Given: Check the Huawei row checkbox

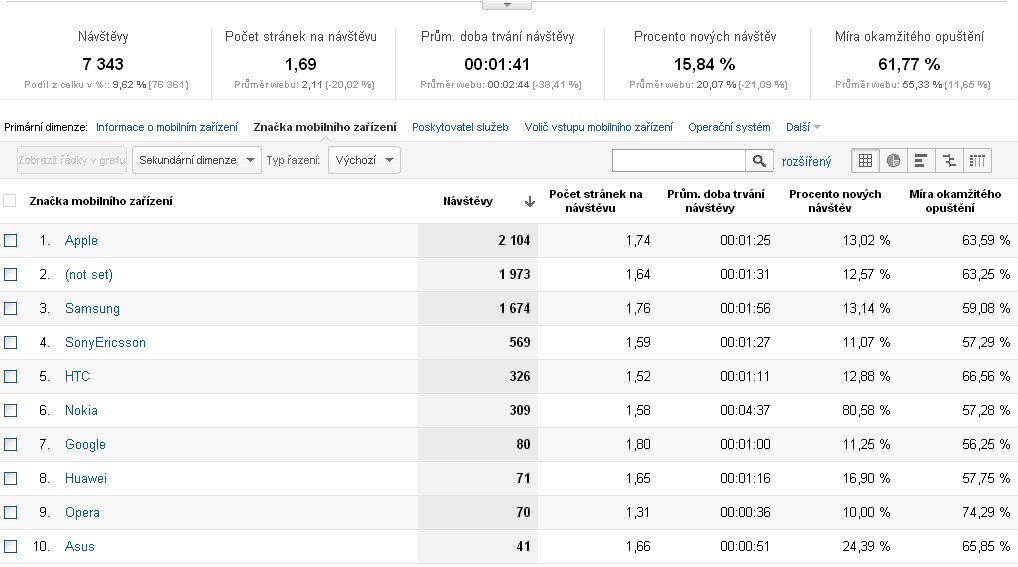Looking at the screenshot, I should coord(10,479).
